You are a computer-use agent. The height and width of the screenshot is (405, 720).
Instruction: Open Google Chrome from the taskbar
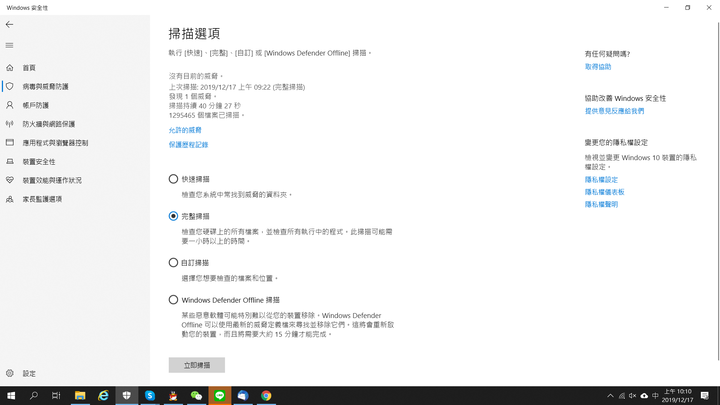(x=266, y=396)
